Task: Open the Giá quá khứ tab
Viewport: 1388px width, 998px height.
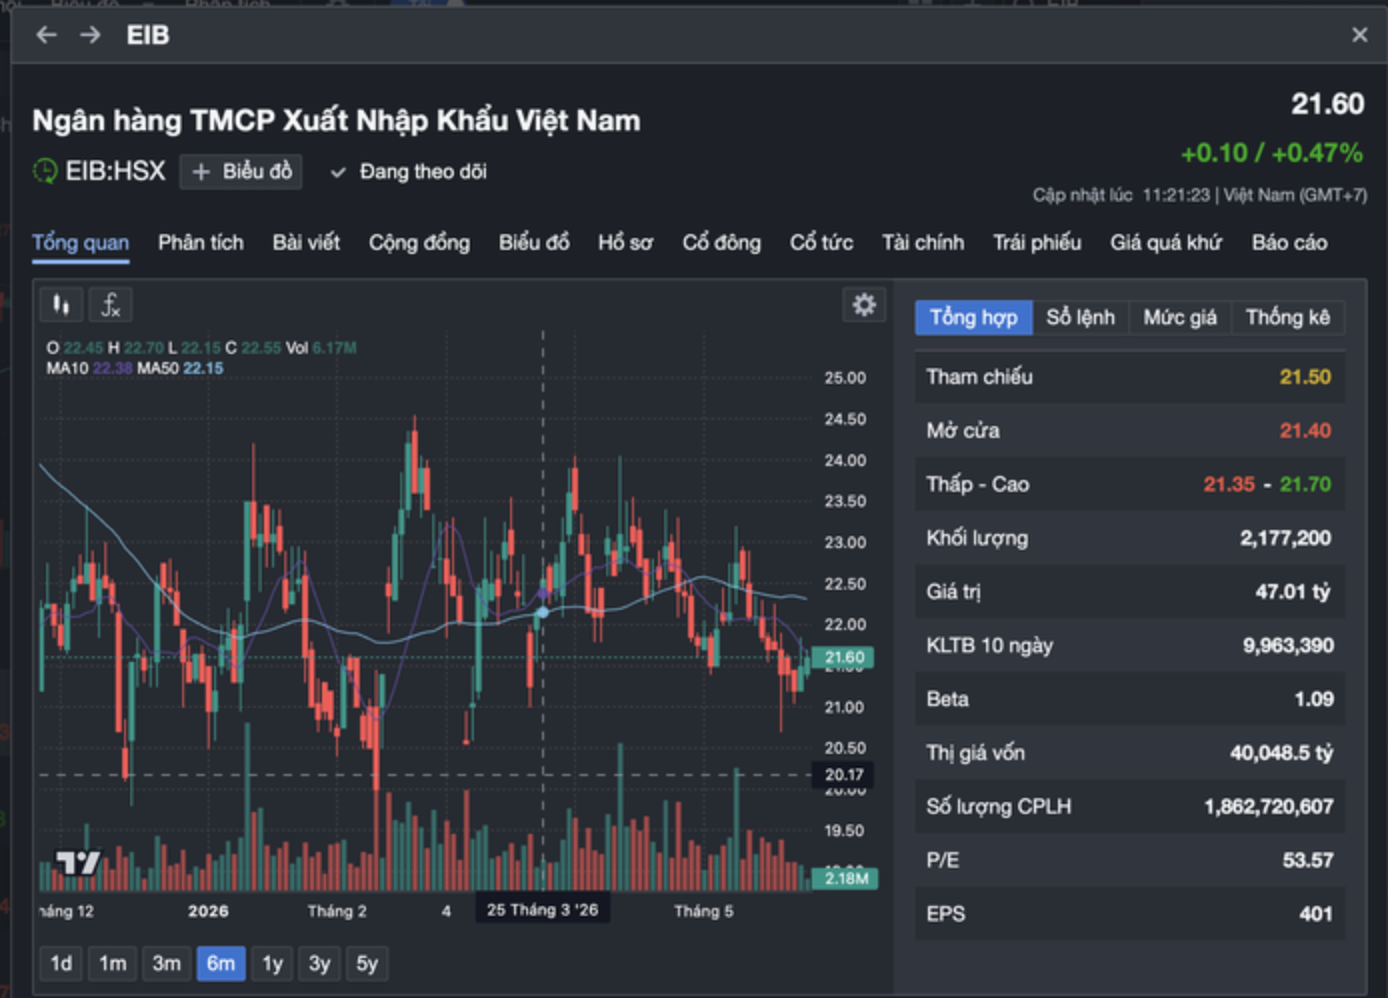Action: pos(1166,243)
